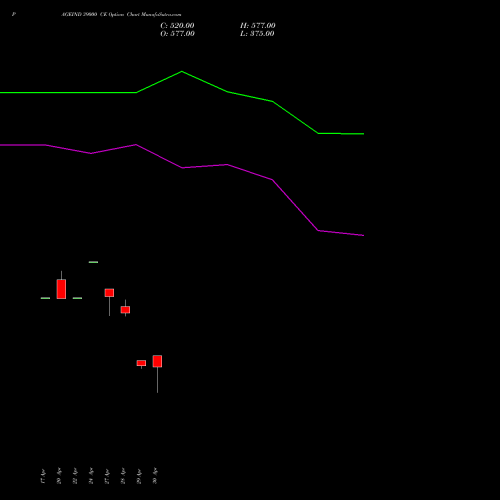Click the low value L: 375.00
The height and width of the screenshot is (500, 500).
pyautogui.click(x=257, y=34)
